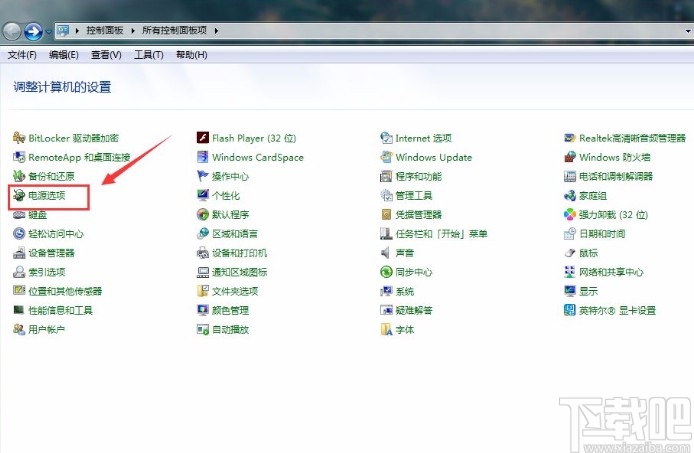Screen dimensions: 694x453
Task: Open 轻松访问中心 icon
Action: pos(19,234)
